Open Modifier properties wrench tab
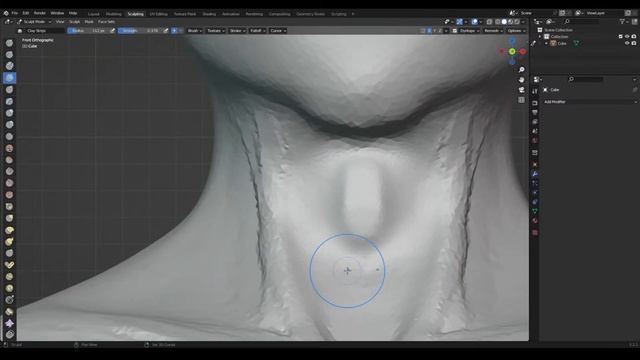Screen dimensions: 640x360 click(x=535, y=173)
